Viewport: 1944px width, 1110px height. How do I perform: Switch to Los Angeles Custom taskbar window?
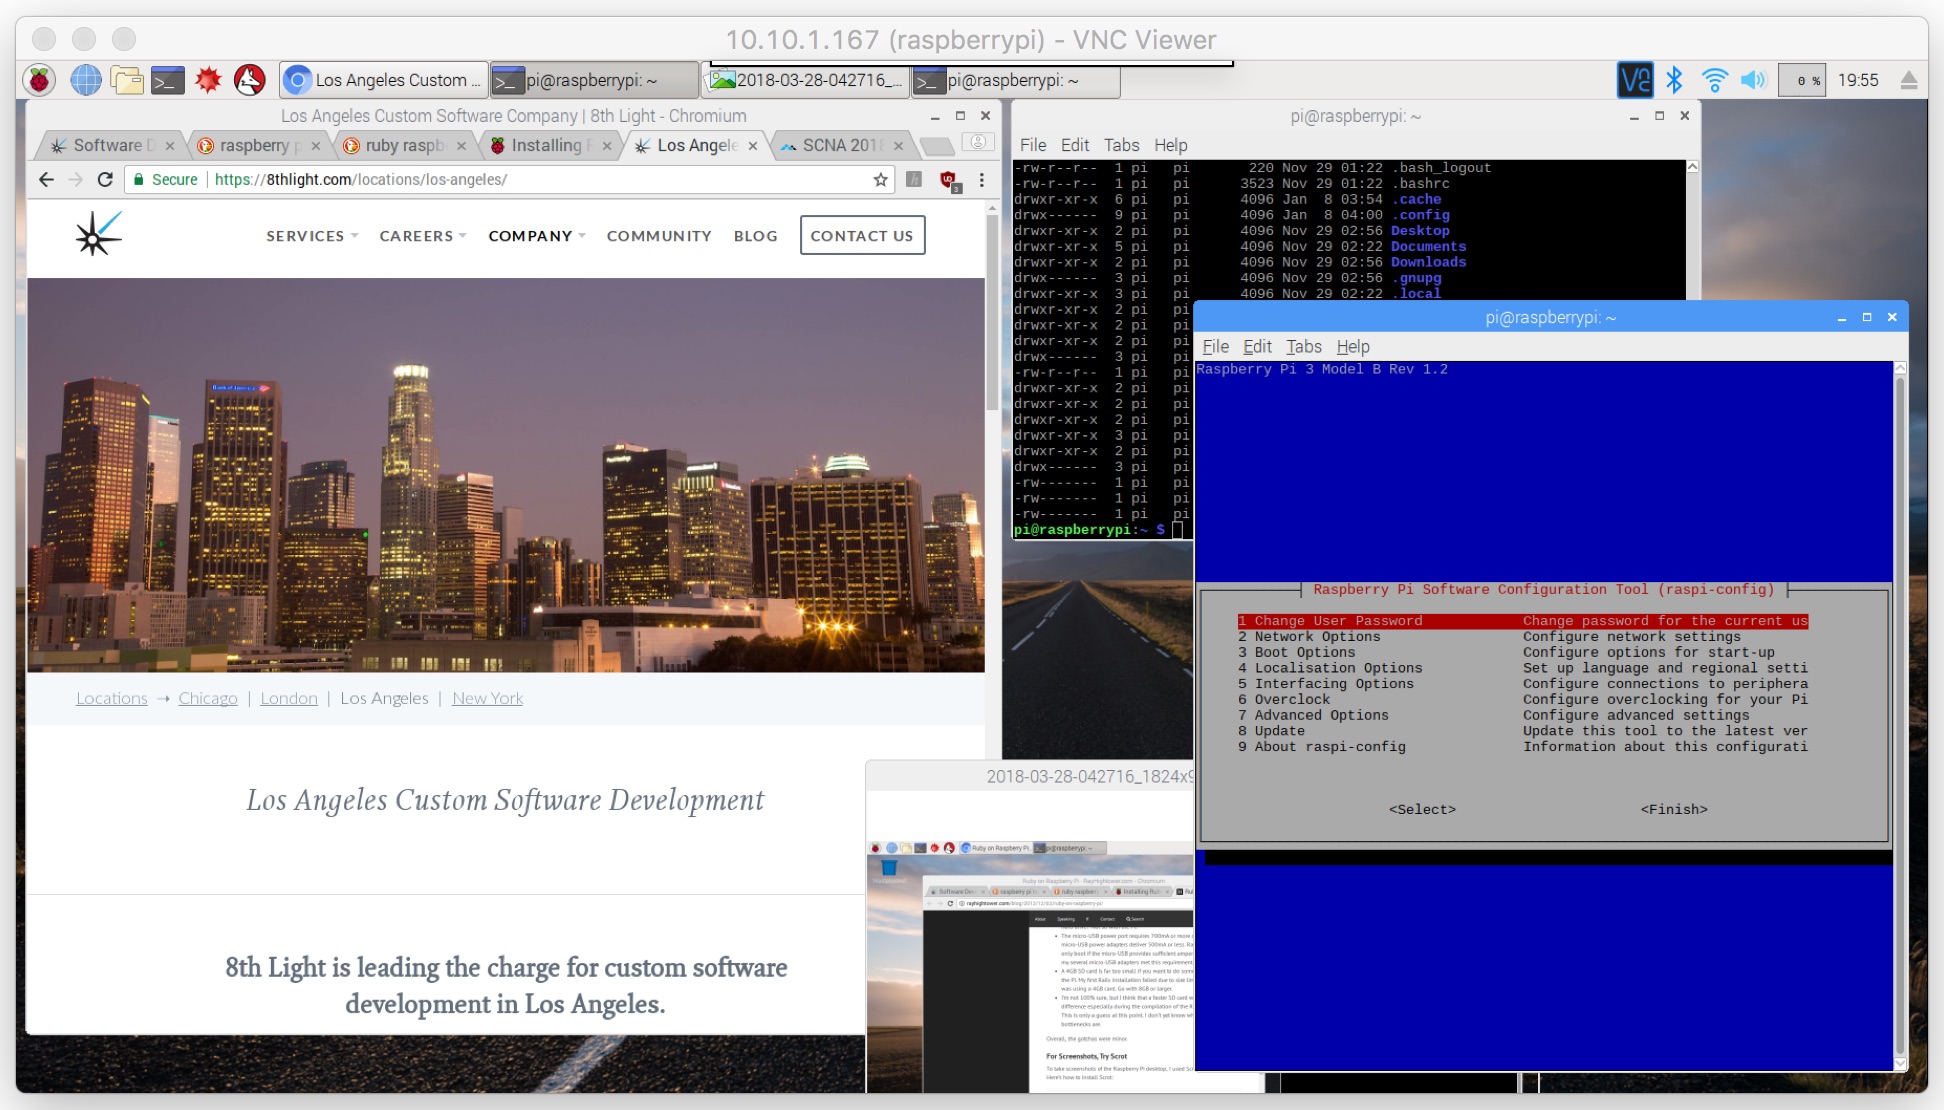(383, 80)
